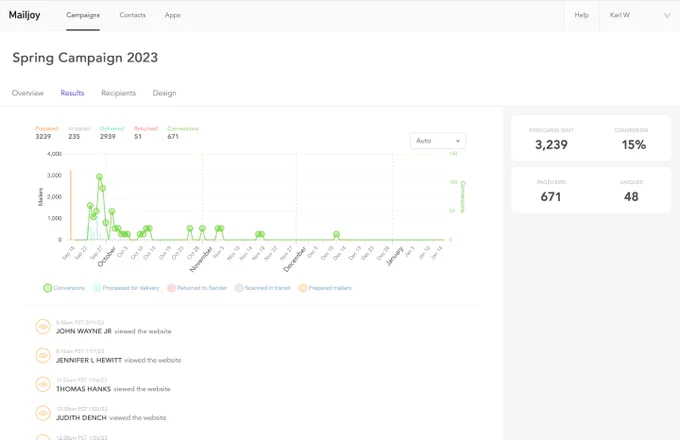Click the Postcards Sent 3,239 value

[x=551, y=145]
